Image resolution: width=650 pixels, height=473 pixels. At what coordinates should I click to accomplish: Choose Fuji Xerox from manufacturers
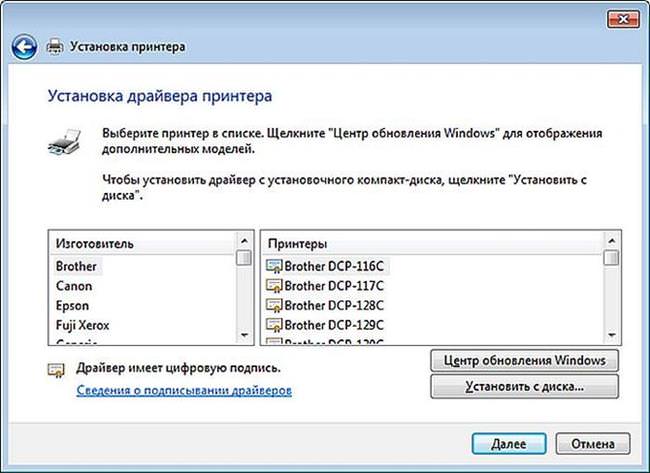click(82, 325)
